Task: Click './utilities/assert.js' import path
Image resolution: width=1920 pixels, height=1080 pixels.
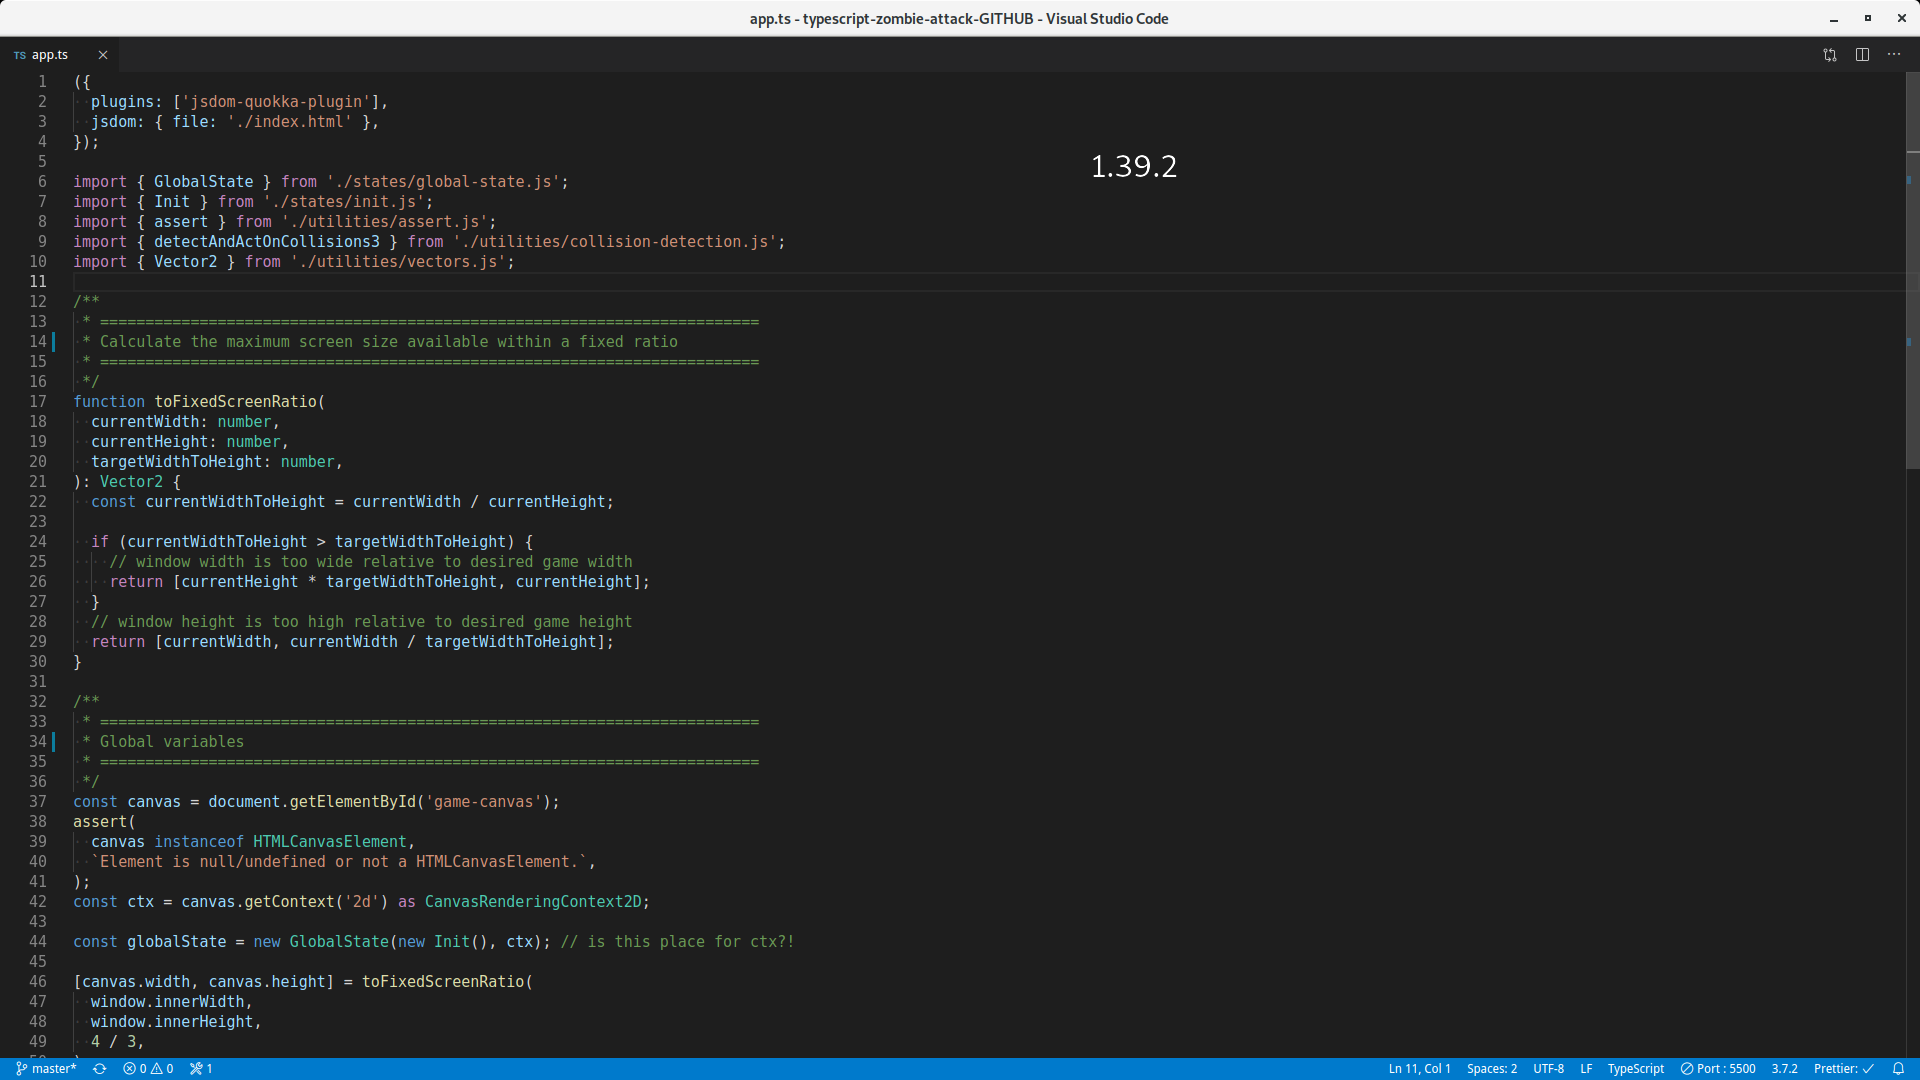Action: click(x=385, y=222)
